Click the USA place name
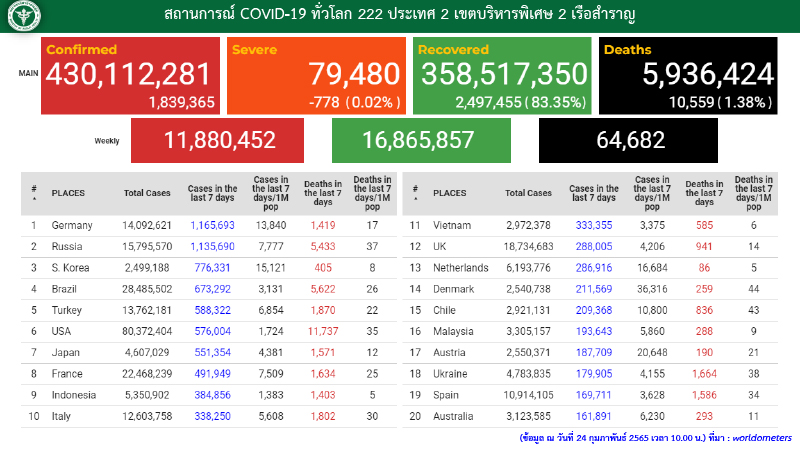800x450 pixels. coord(61,332)
